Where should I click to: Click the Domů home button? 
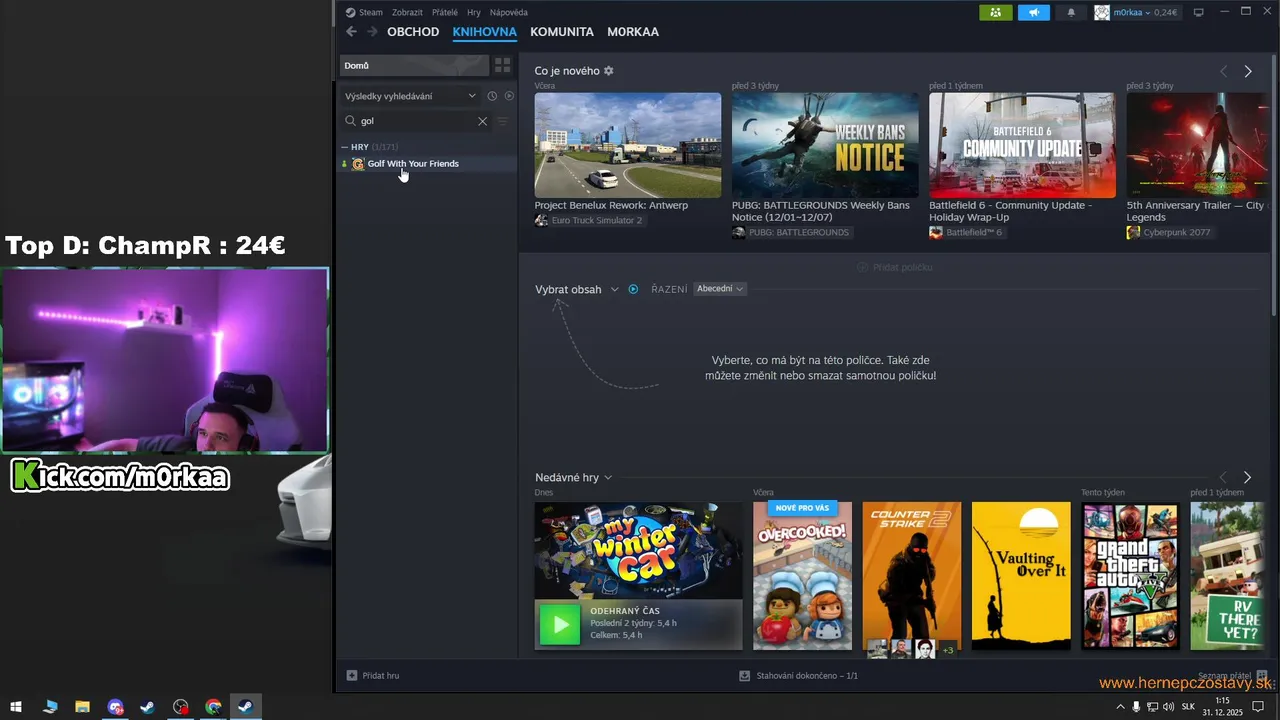[x=414, y=65]
